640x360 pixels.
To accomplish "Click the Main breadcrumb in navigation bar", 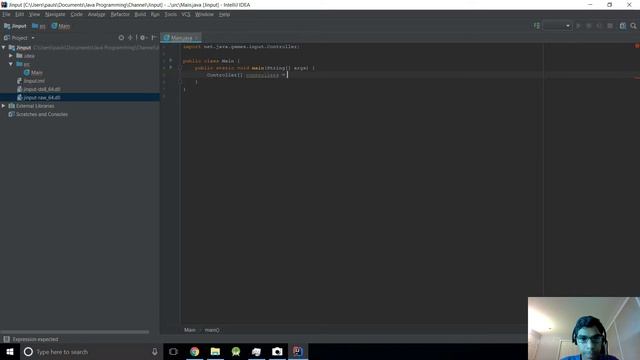I will [60, 26].
